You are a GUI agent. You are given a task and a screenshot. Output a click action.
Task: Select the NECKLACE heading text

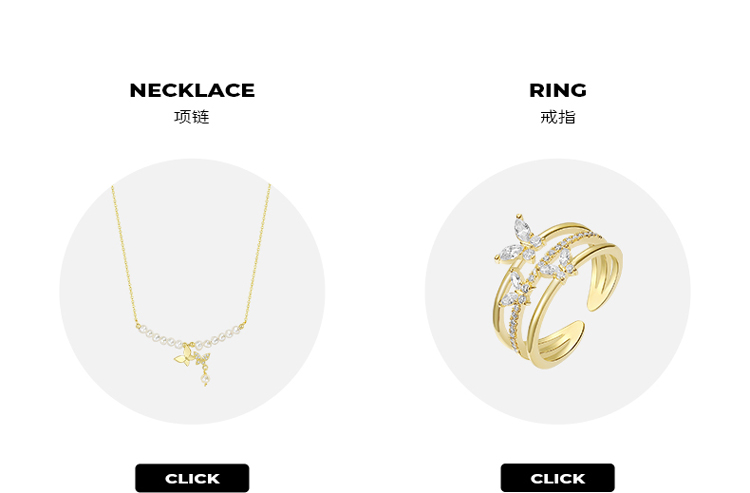(192, 90)
